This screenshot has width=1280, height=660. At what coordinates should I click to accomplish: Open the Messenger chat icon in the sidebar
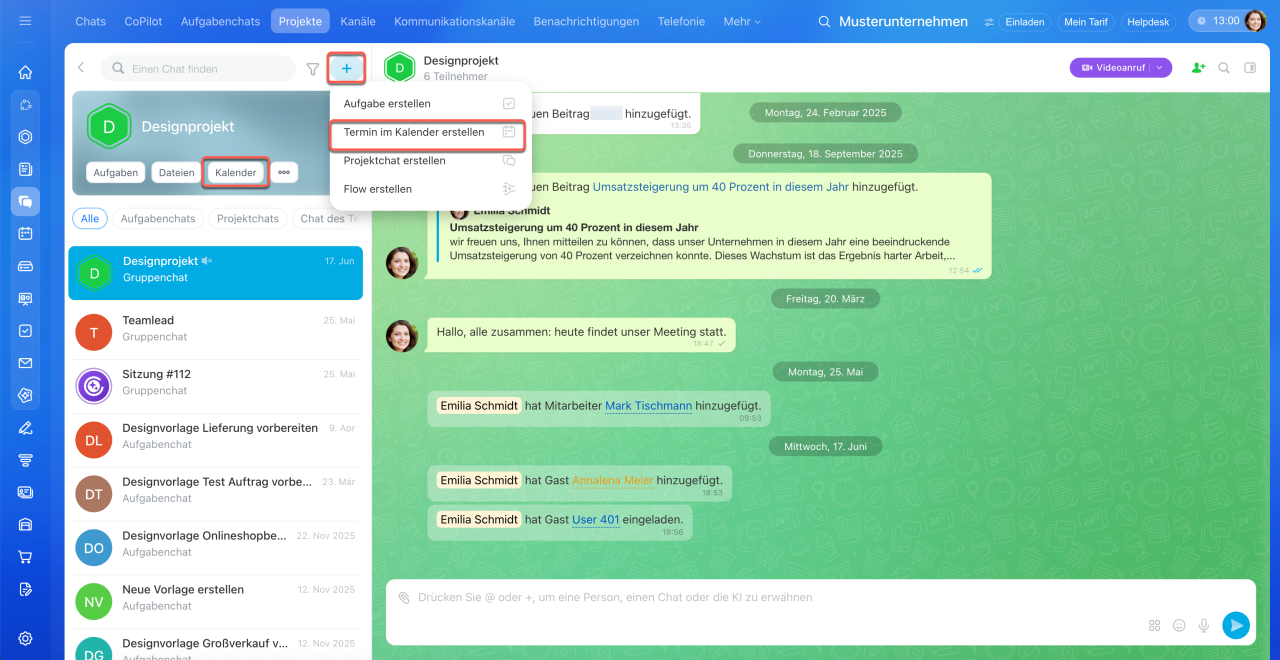point(25,201)
